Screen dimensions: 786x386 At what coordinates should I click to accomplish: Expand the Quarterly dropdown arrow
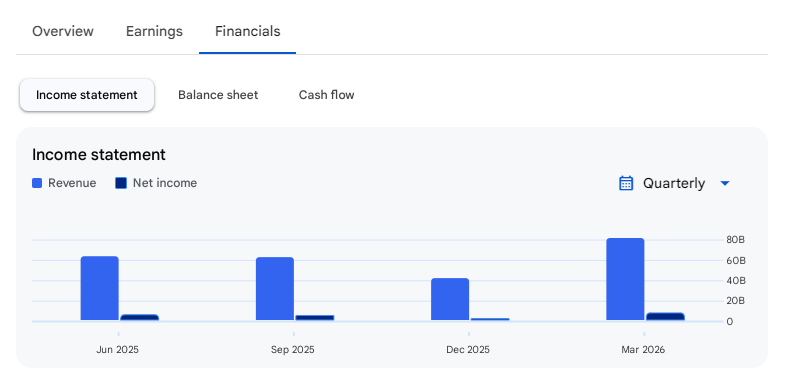(724, 183)
